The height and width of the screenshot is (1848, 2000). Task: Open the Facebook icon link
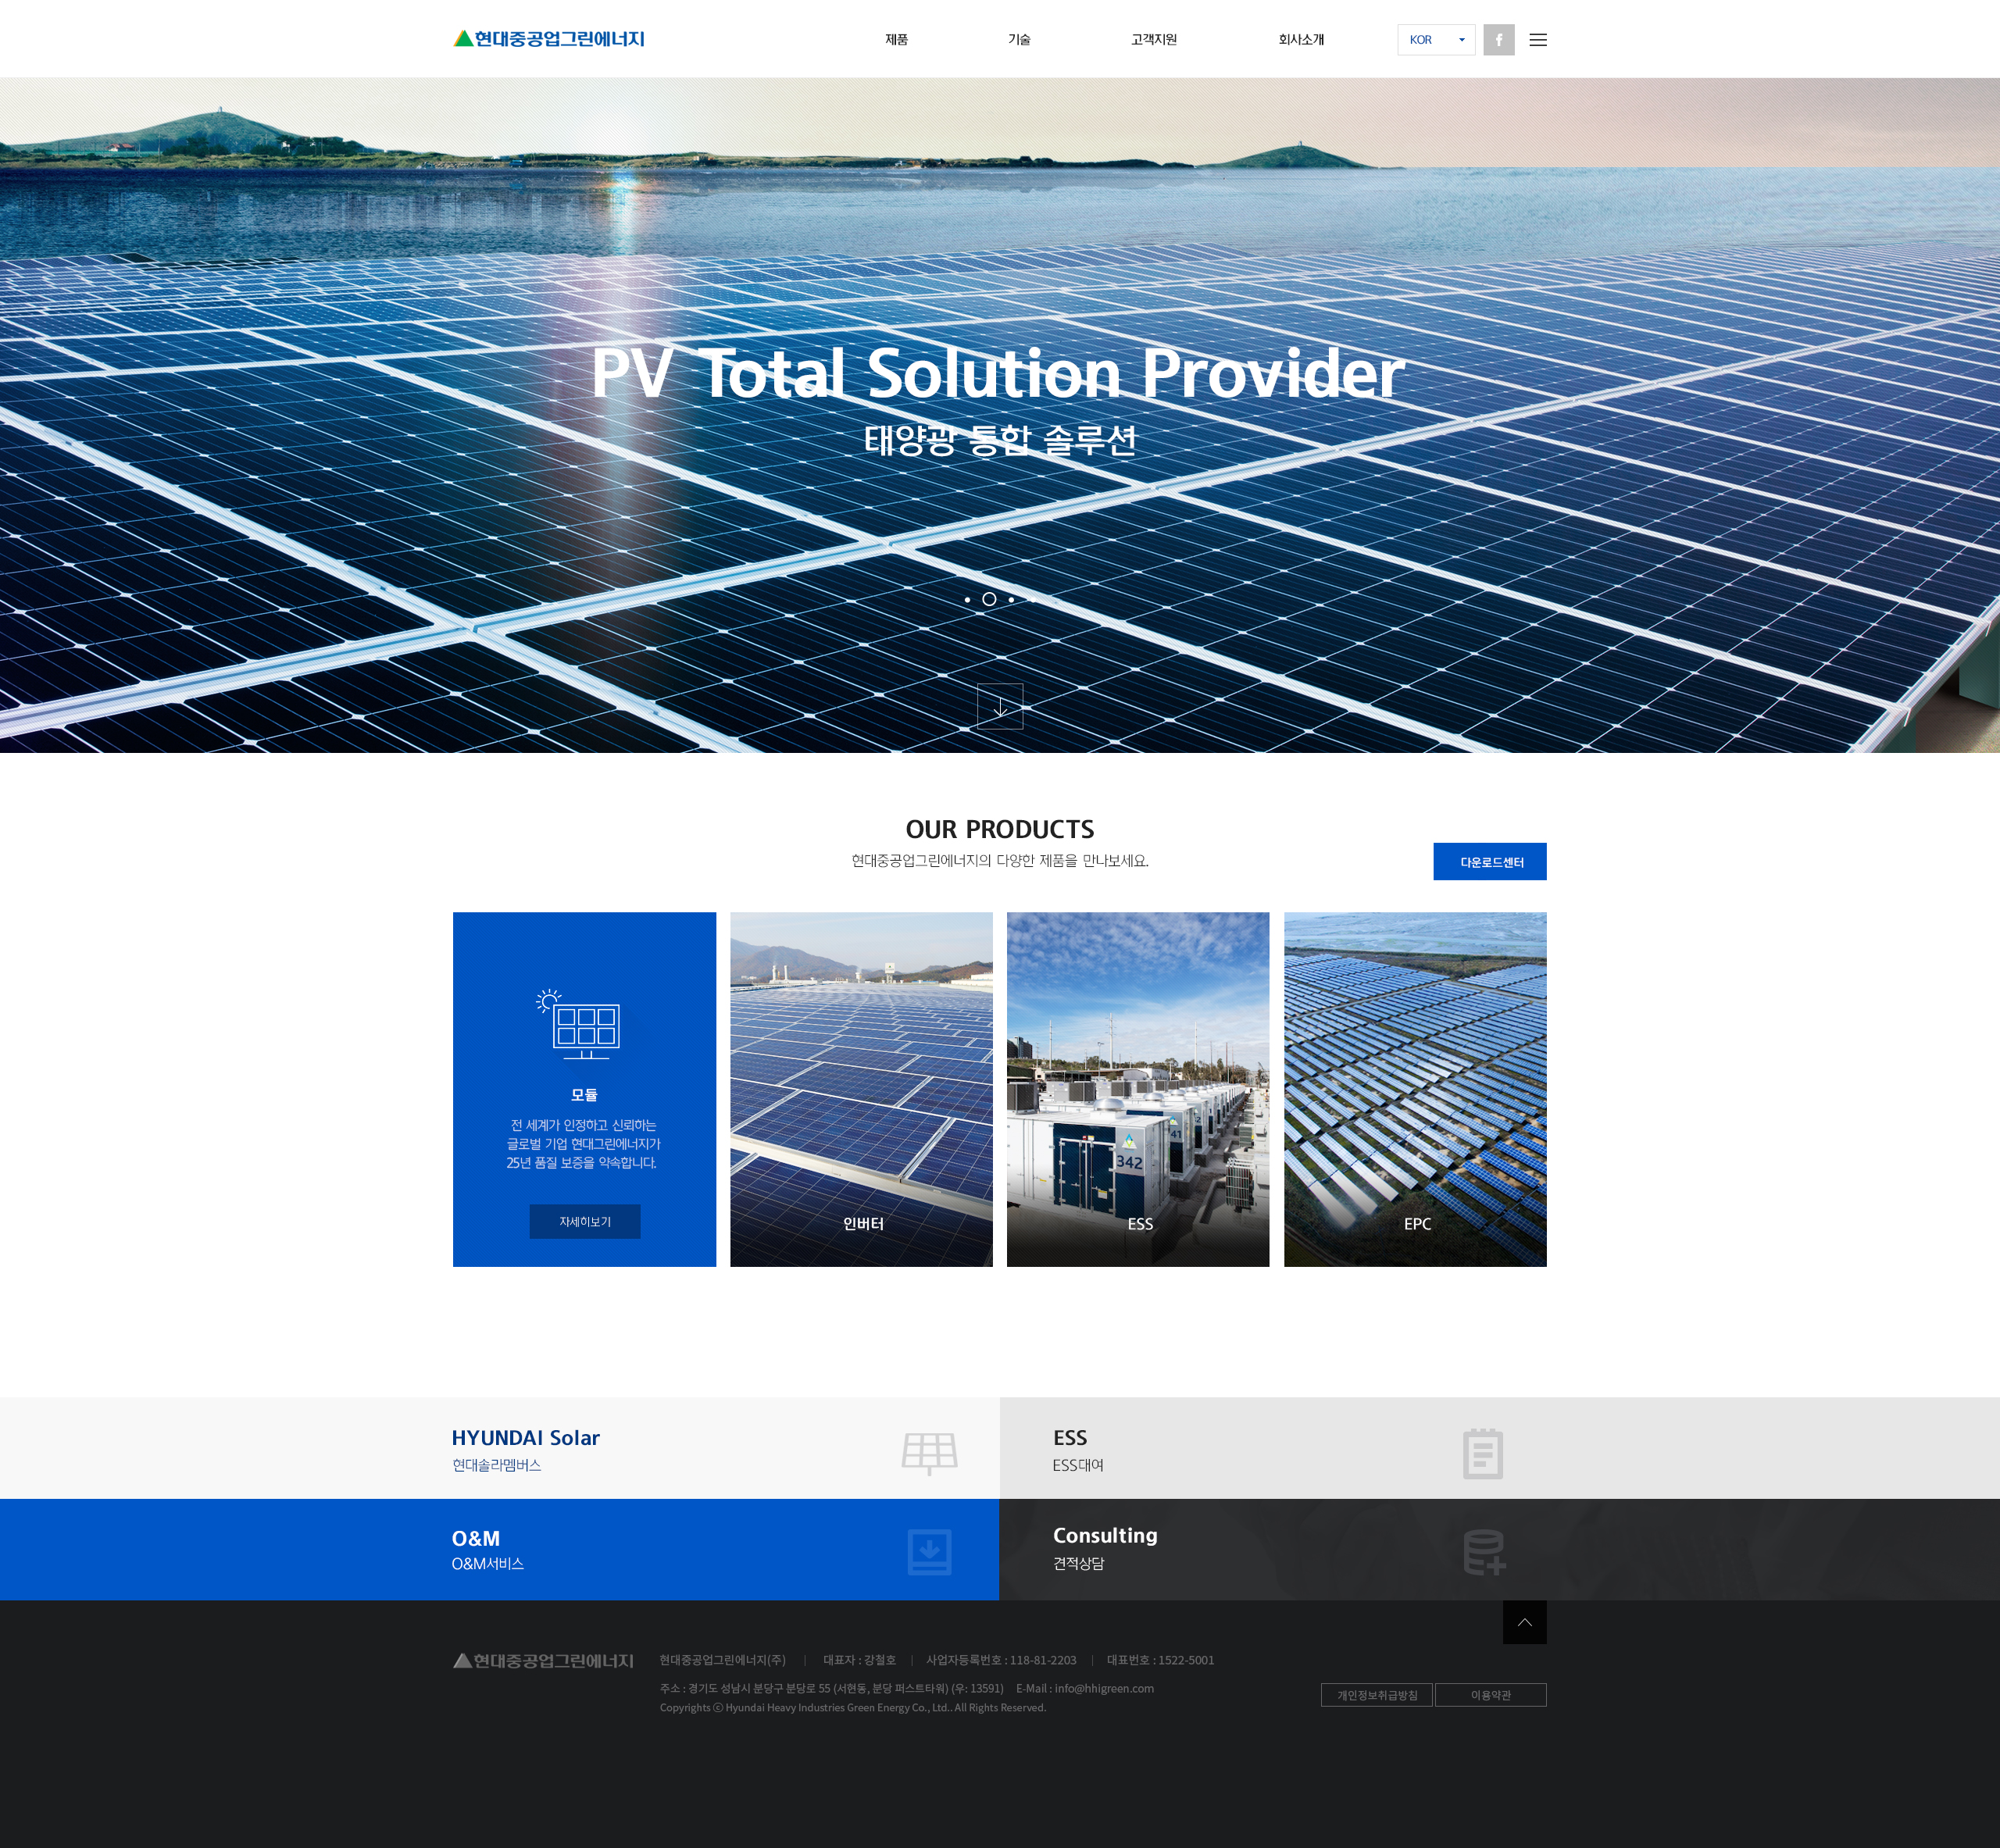point(1498,40)
